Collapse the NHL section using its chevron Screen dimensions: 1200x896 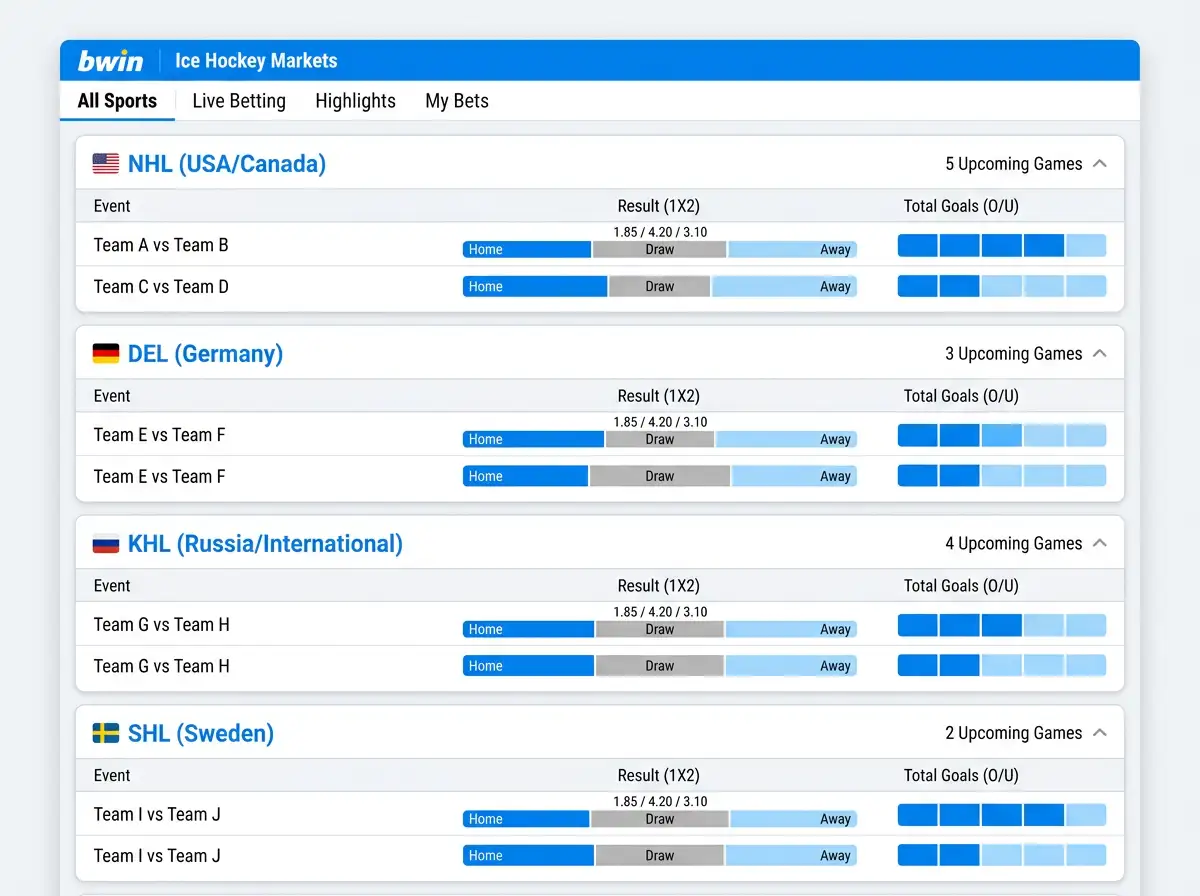point(1100,164)
